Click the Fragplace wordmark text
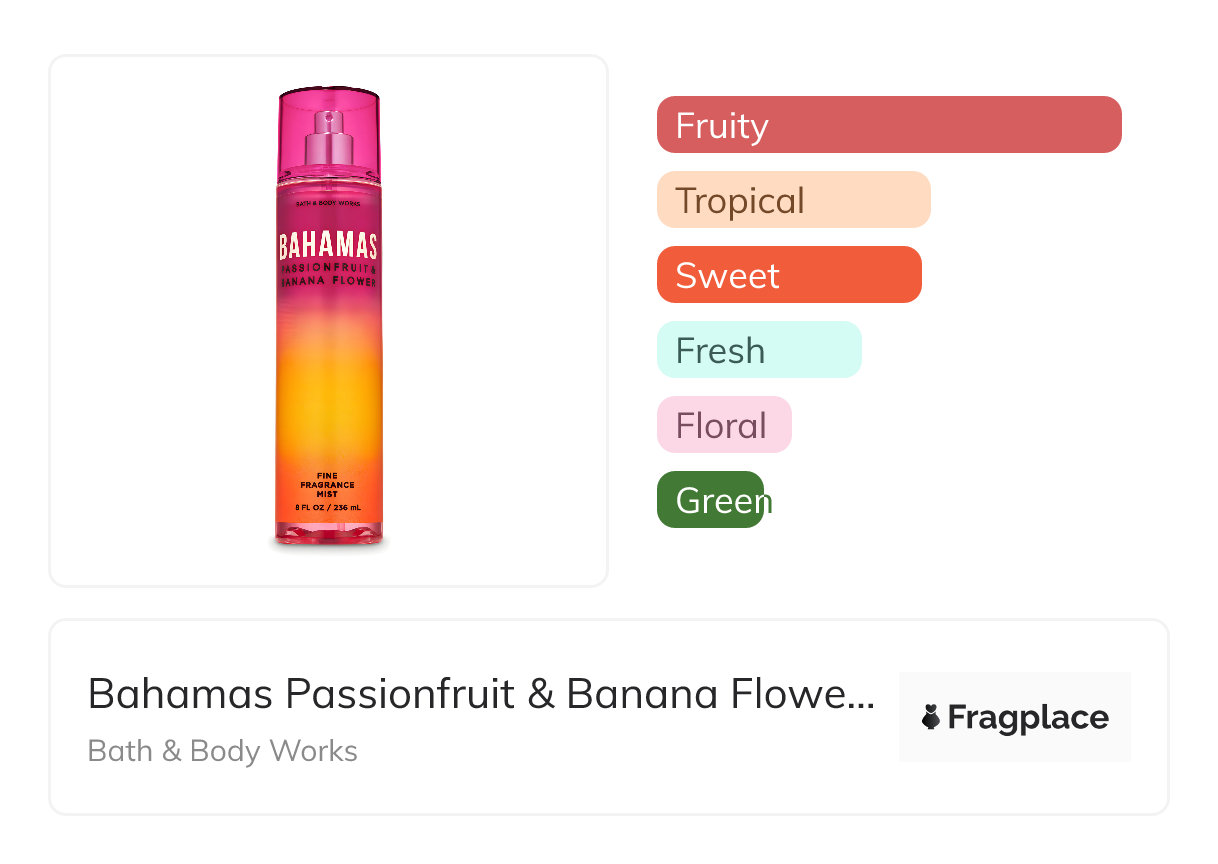 (x=1028, y=717)
